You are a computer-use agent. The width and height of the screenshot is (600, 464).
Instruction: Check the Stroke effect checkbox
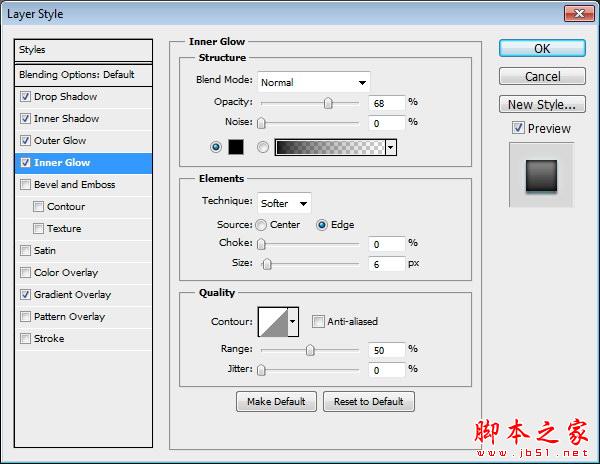click(25, 339)
